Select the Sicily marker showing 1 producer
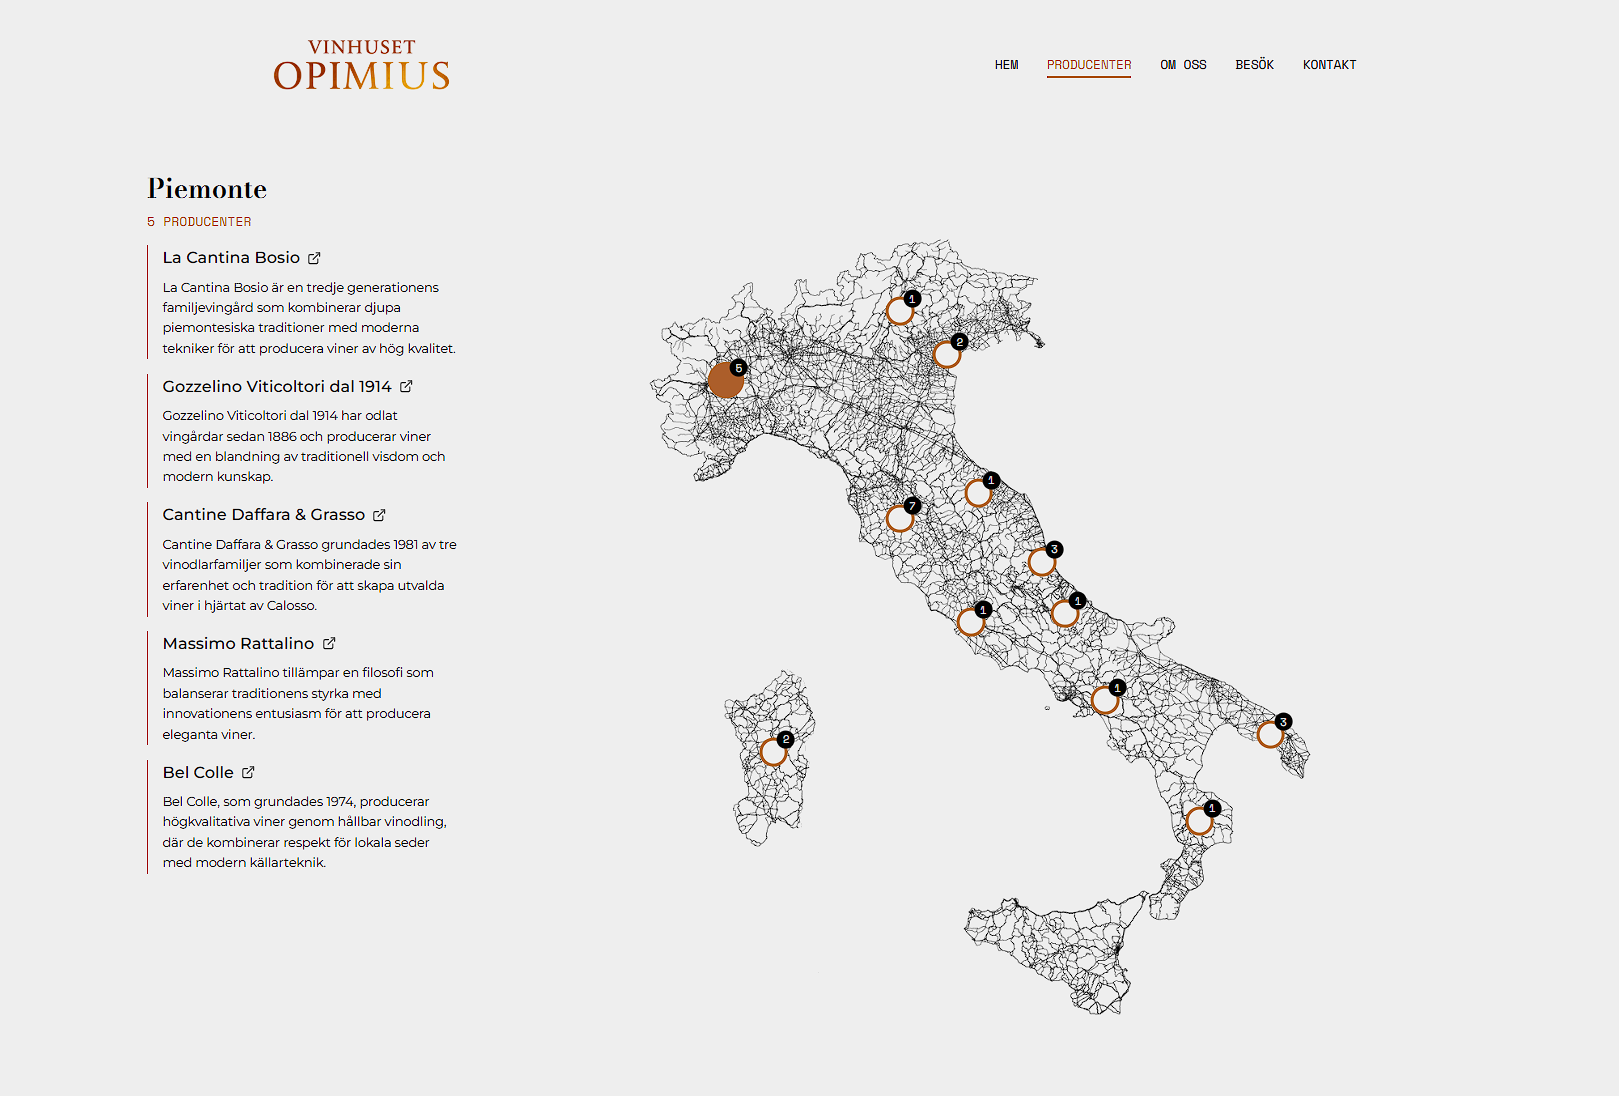 (x=1200, y=818)
